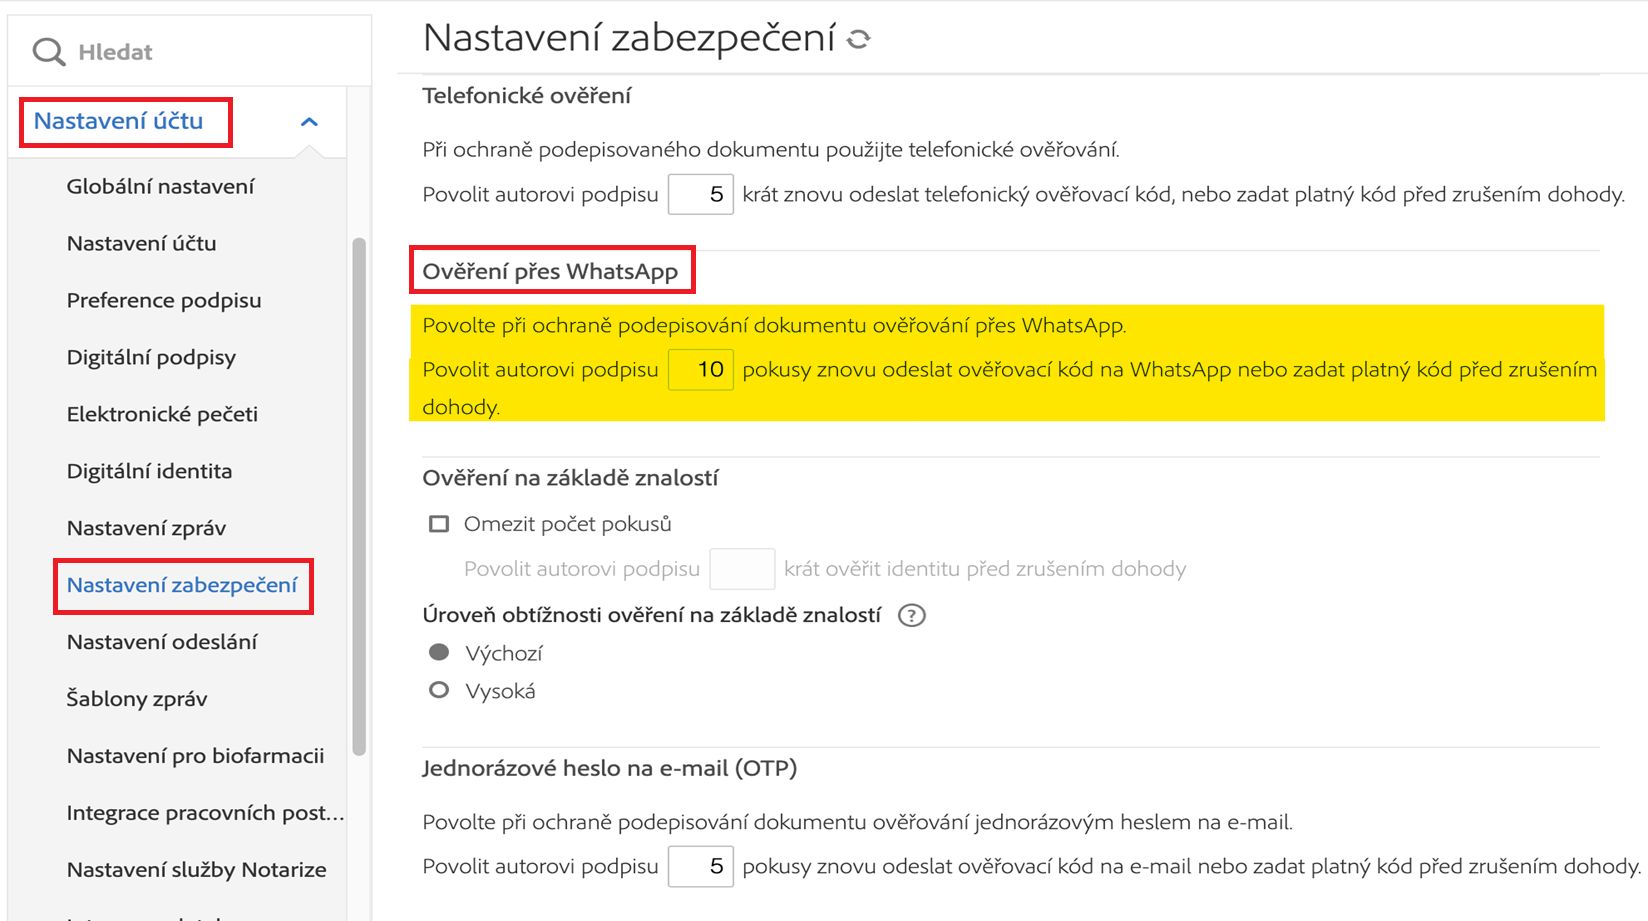Enable the Omezit počet pokusů checkbox
This screenshot has height=921, width=1648.
click(x=439, y=524)
